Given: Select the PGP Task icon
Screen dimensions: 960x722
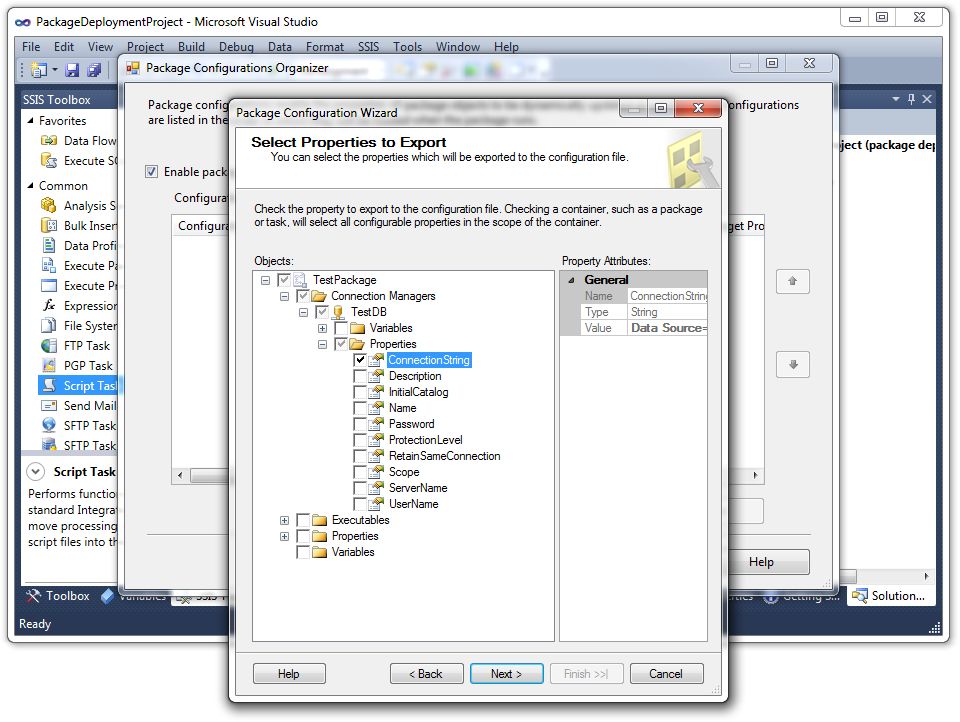Looking at the screenshot, I should [x=49, y=366].
